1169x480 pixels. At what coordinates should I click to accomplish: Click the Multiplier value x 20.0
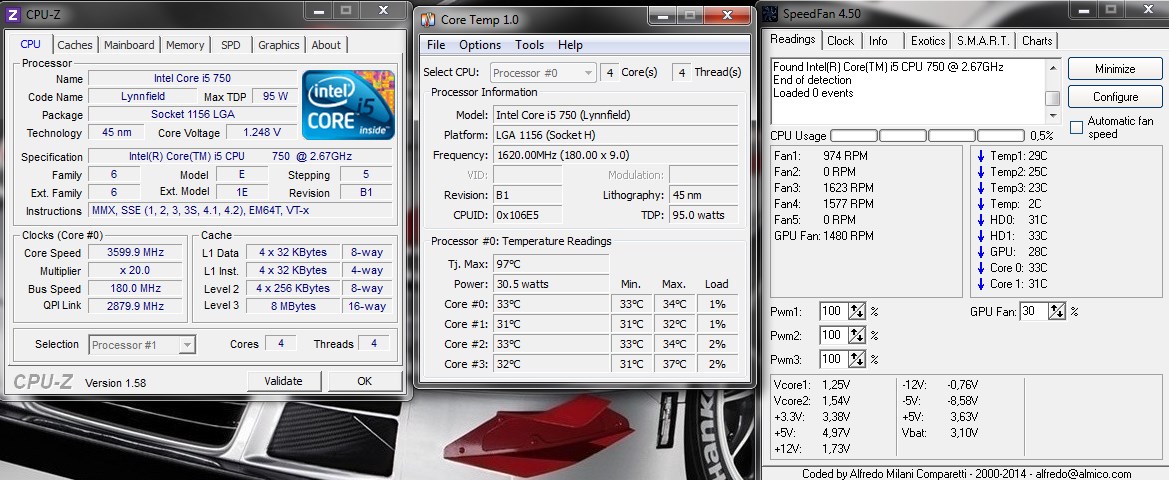(x=135, y=271)
